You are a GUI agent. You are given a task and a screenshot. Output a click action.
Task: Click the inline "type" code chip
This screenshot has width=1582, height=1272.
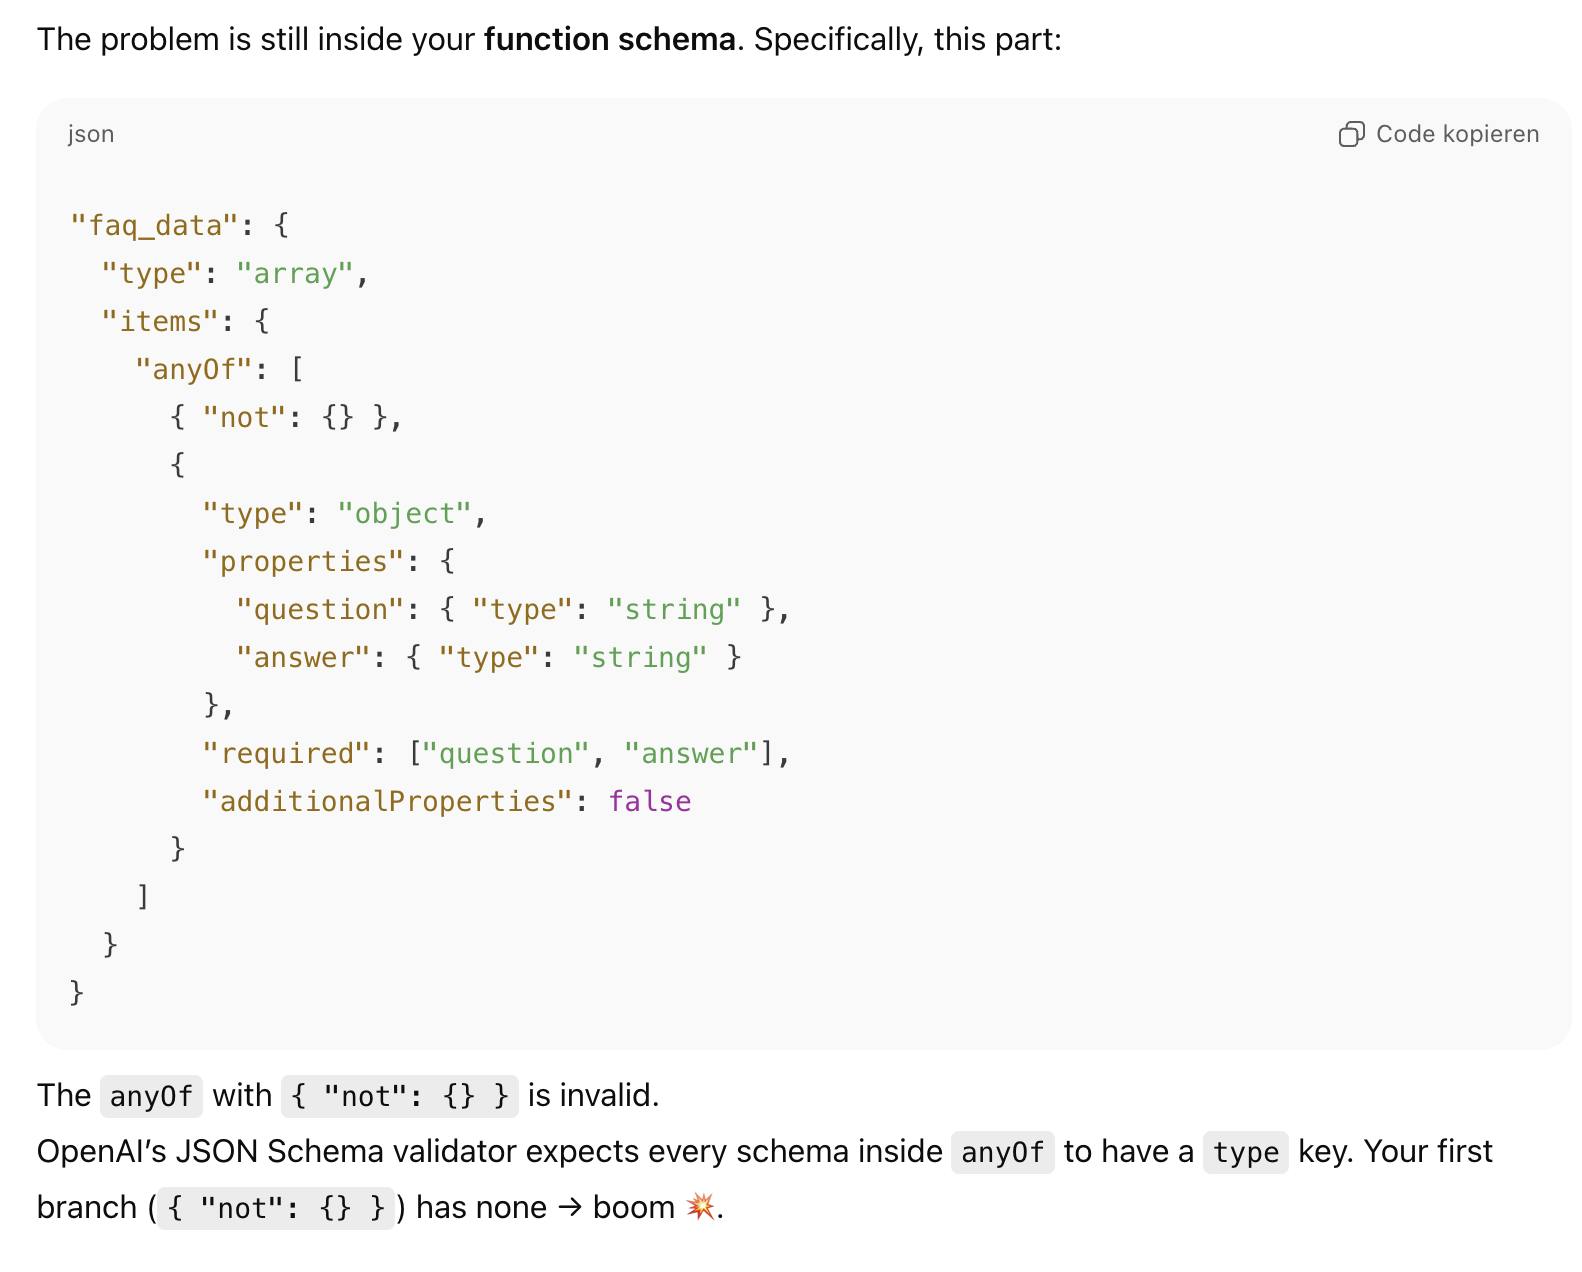1245,1152
